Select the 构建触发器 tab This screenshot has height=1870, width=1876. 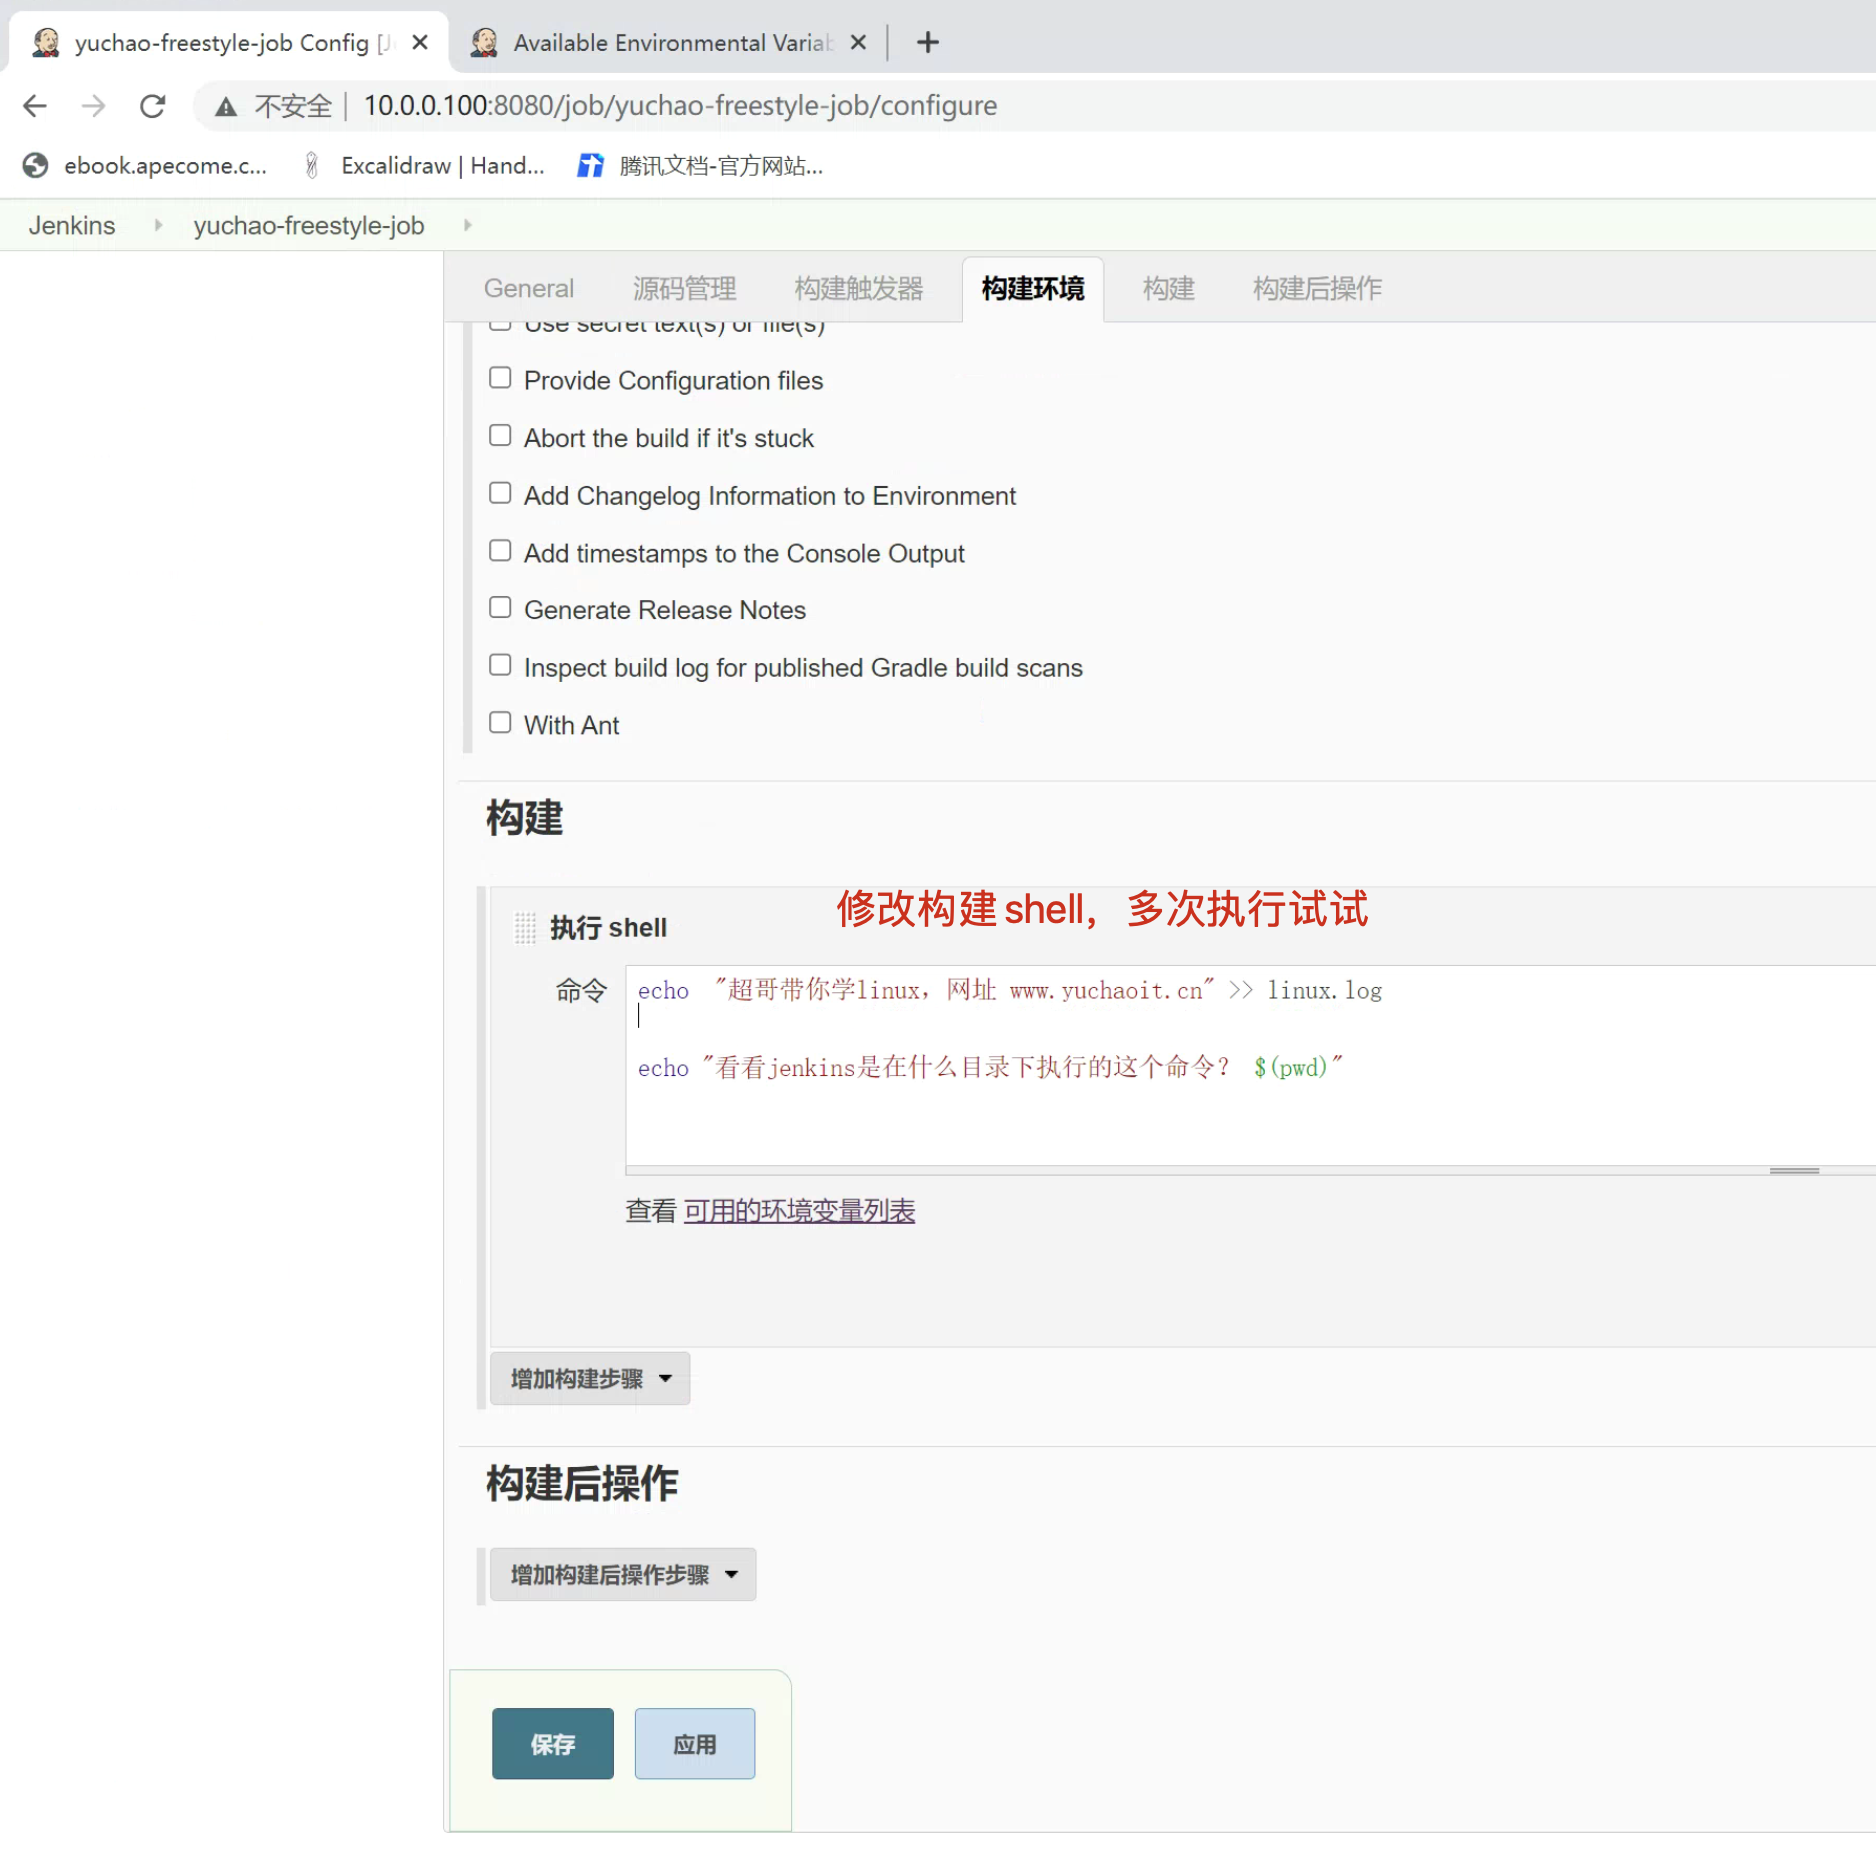coord(858,289)
